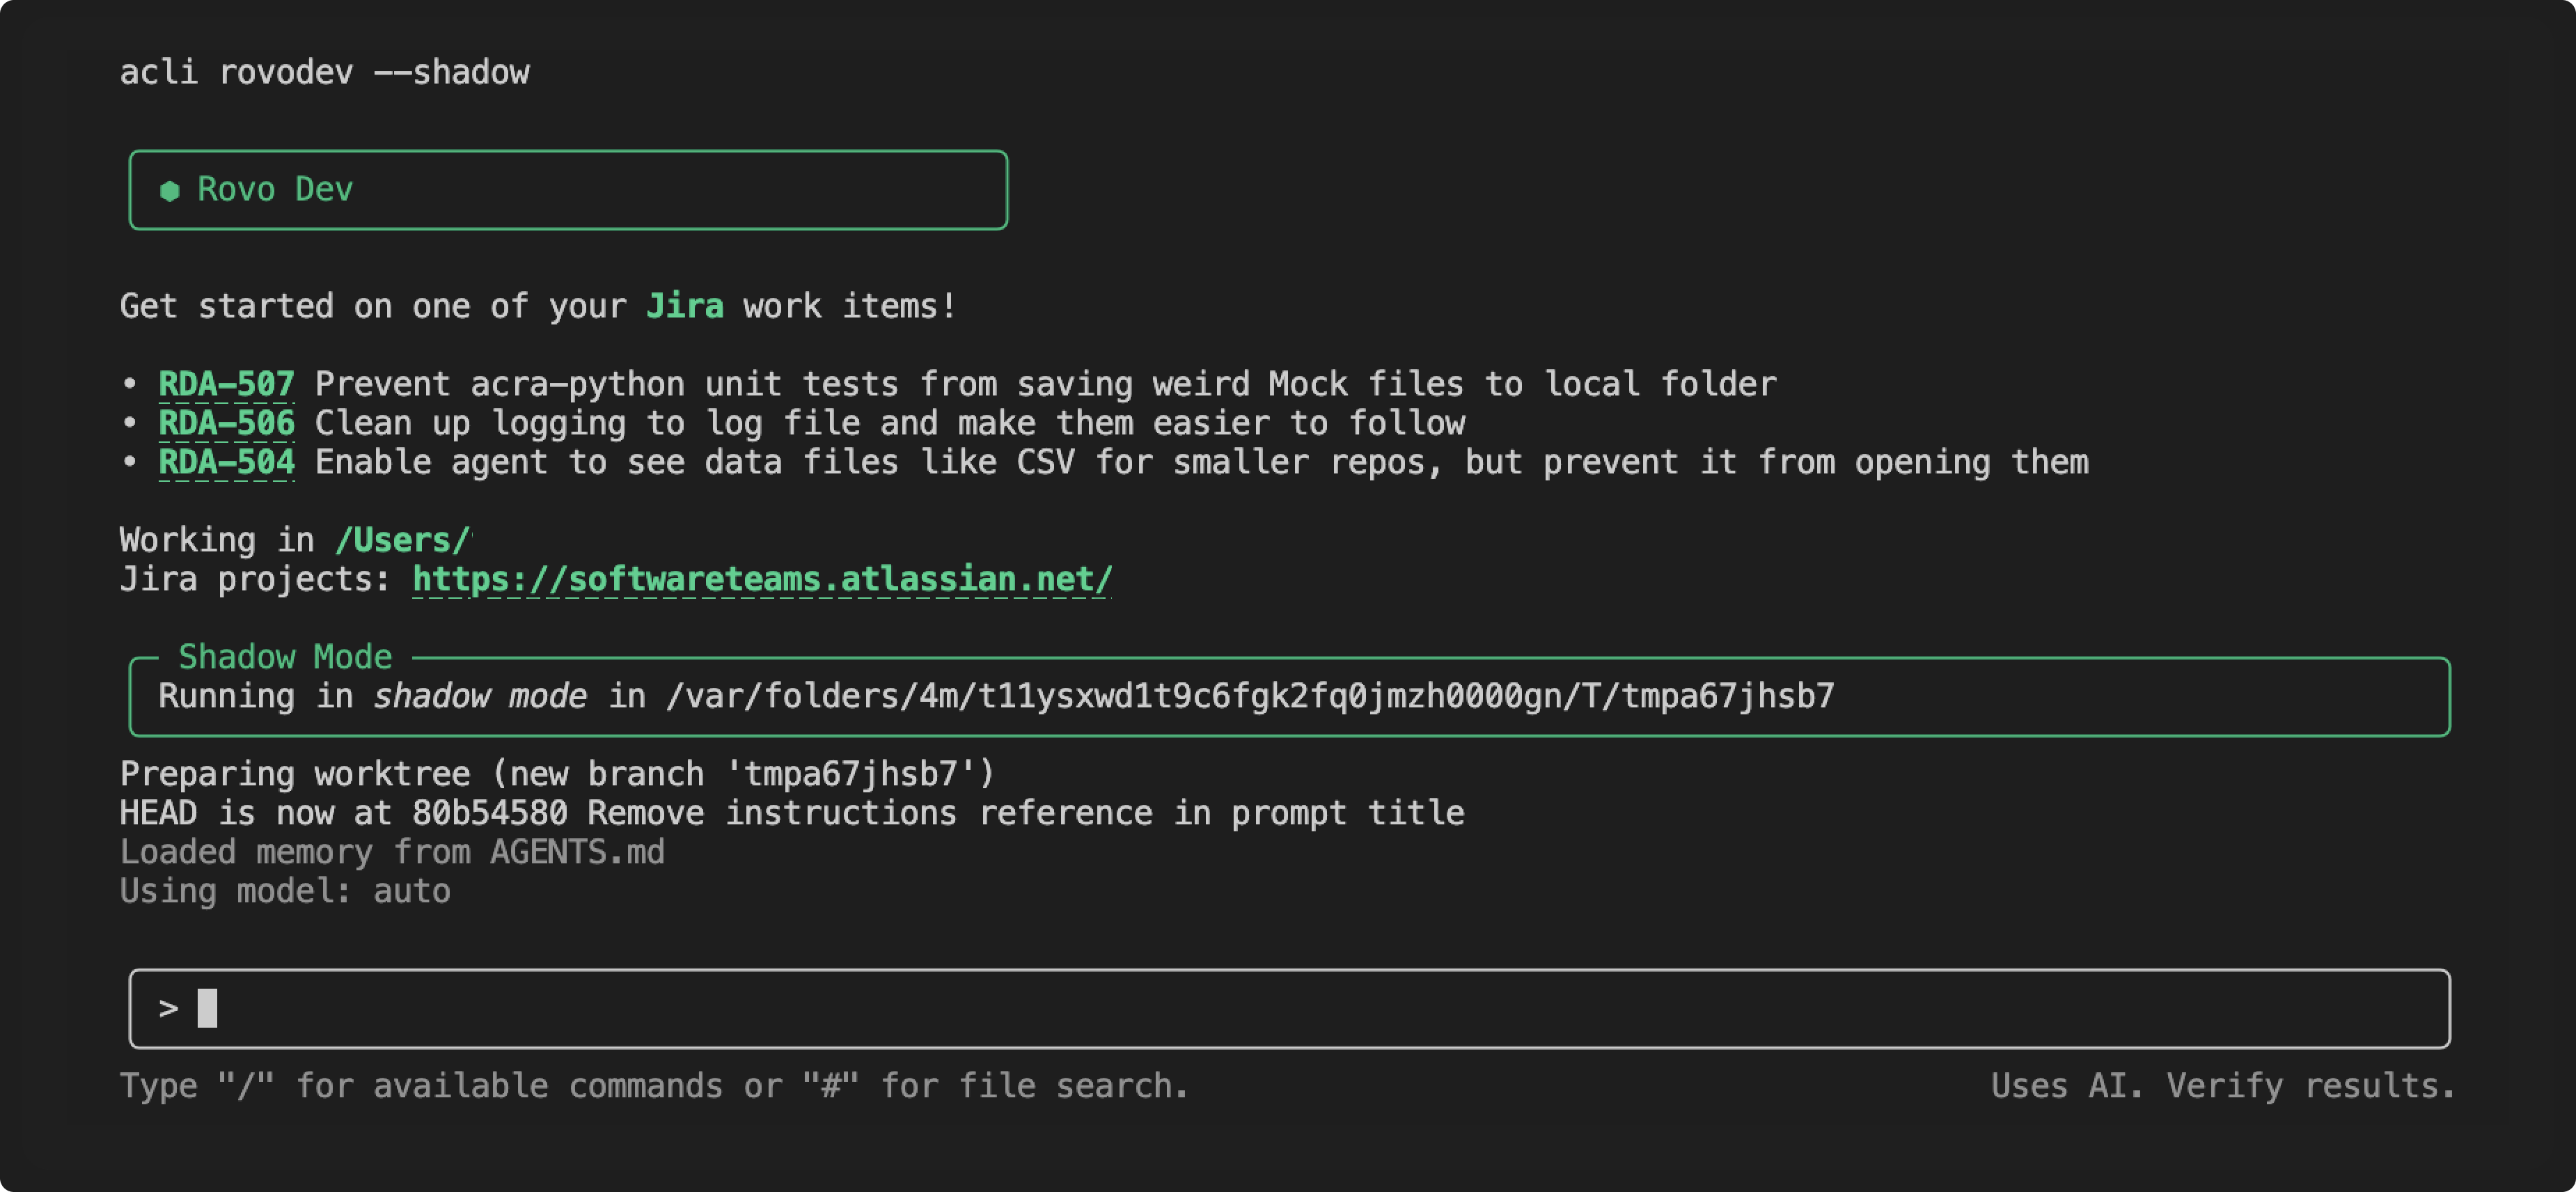Viewport: 2576px width, 1192px height.
Task: Open the softwareteams.atlassian.net Jira projects URL
Action: (x=762, y=579)
